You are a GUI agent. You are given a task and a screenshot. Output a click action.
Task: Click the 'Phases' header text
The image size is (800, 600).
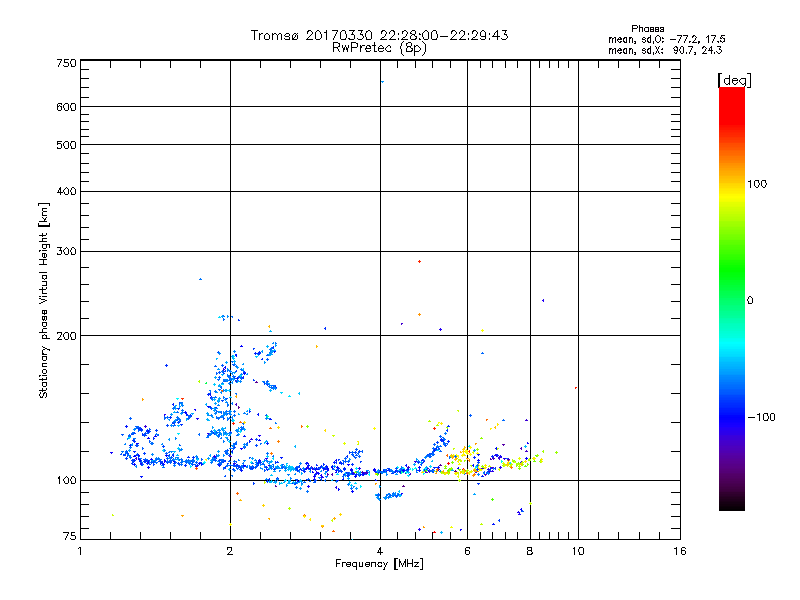click(x=647, y=29)
